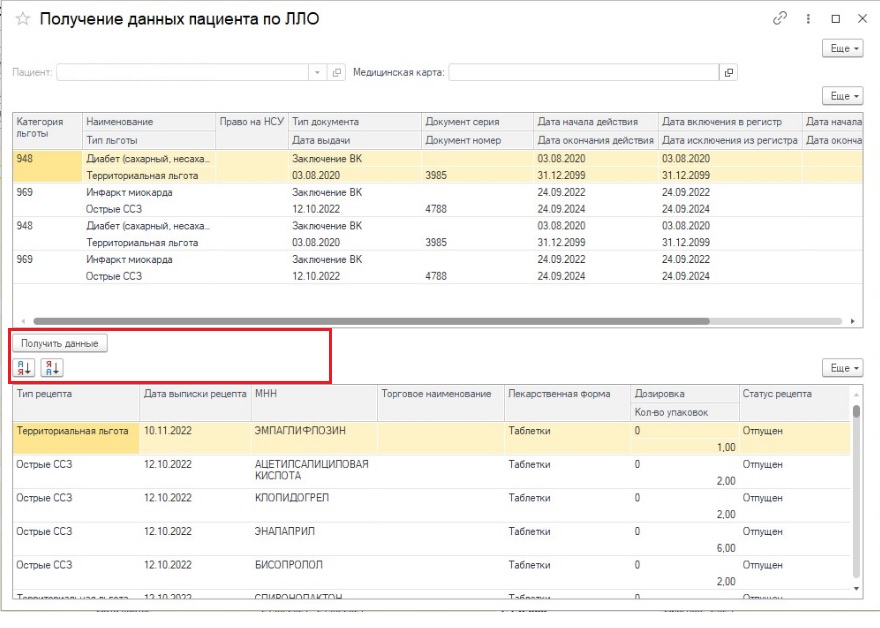880x628 pixels.
Task: Click the horizontal scrollbar of the benefits table
Action: [x=400, y=322]
